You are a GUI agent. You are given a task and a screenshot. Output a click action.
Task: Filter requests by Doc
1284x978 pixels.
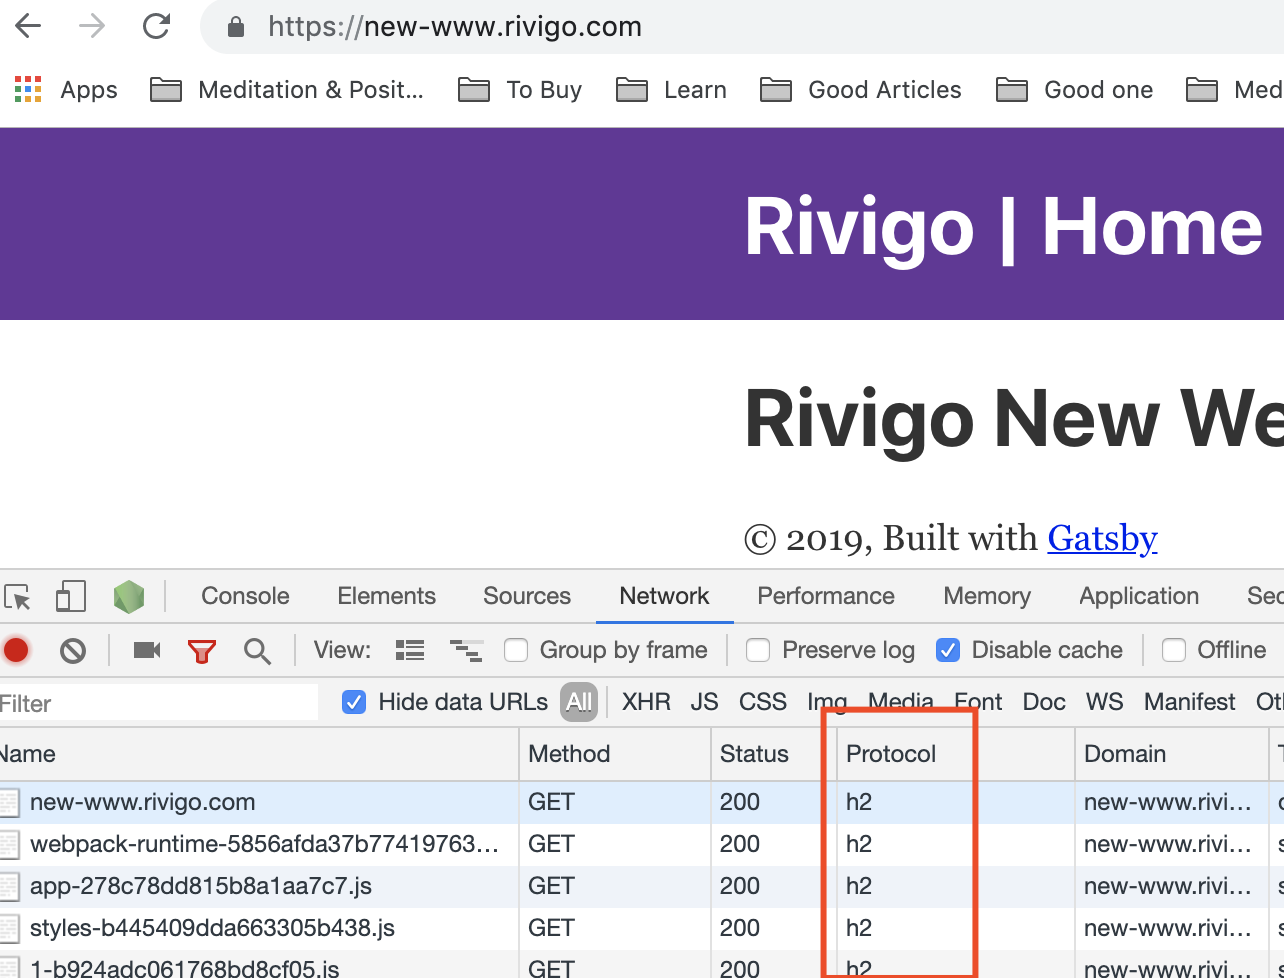1044,702
